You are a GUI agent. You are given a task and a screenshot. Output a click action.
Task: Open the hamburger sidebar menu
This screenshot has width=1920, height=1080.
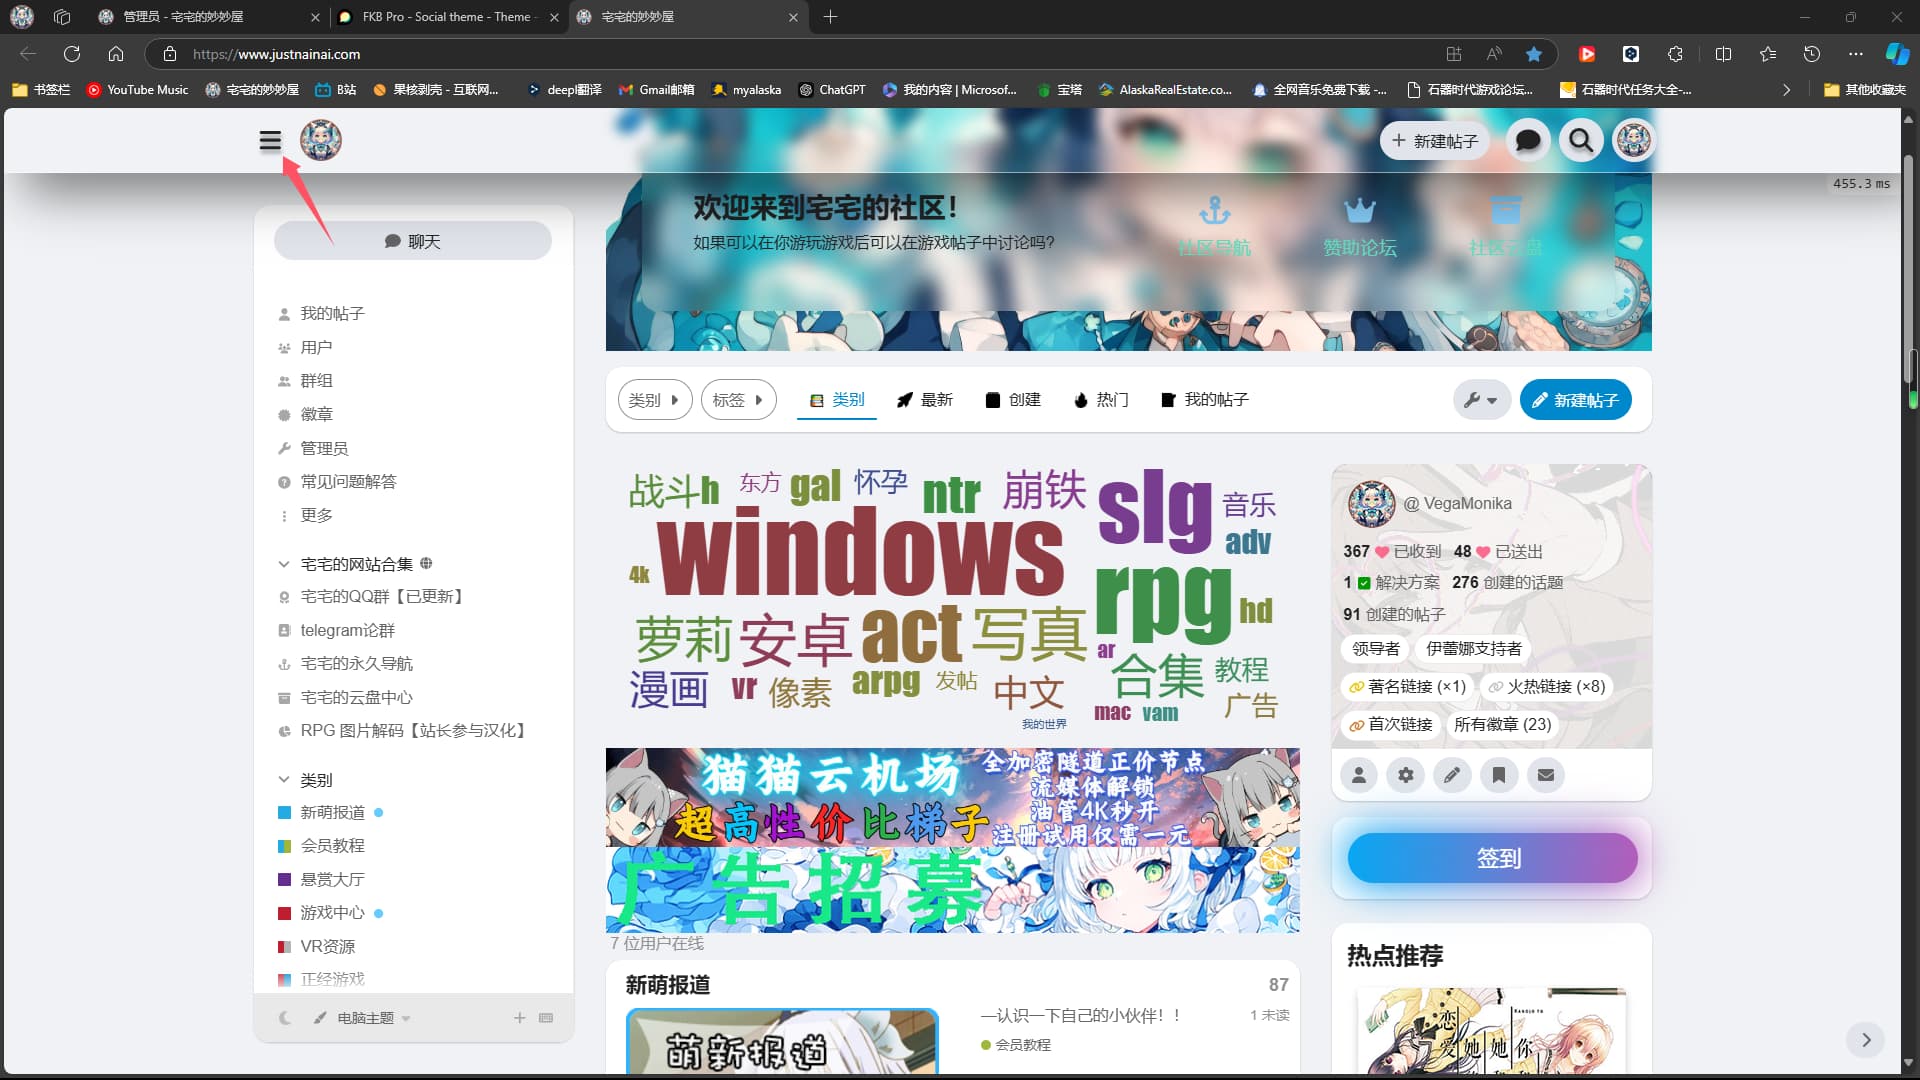(270, 141)
